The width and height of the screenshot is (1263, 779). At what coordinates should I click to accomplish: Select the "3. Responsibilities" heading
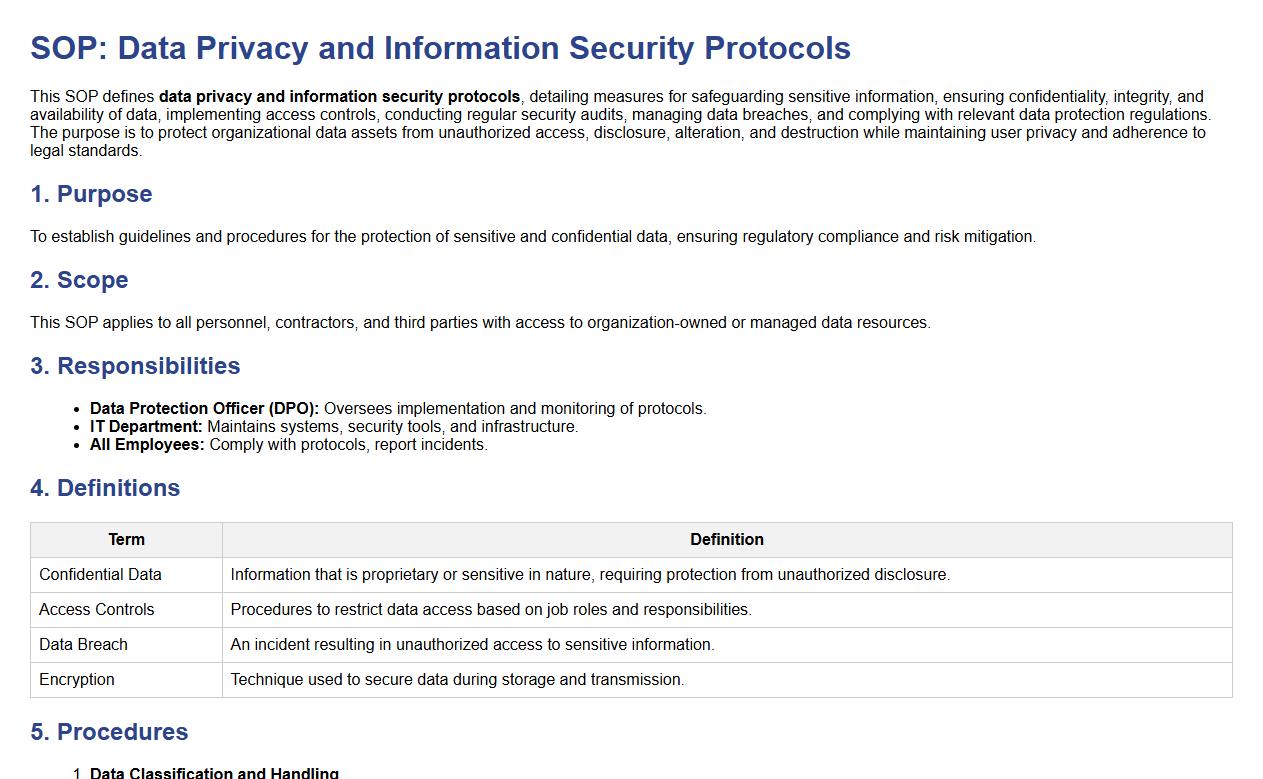click(x=135, y=366)
